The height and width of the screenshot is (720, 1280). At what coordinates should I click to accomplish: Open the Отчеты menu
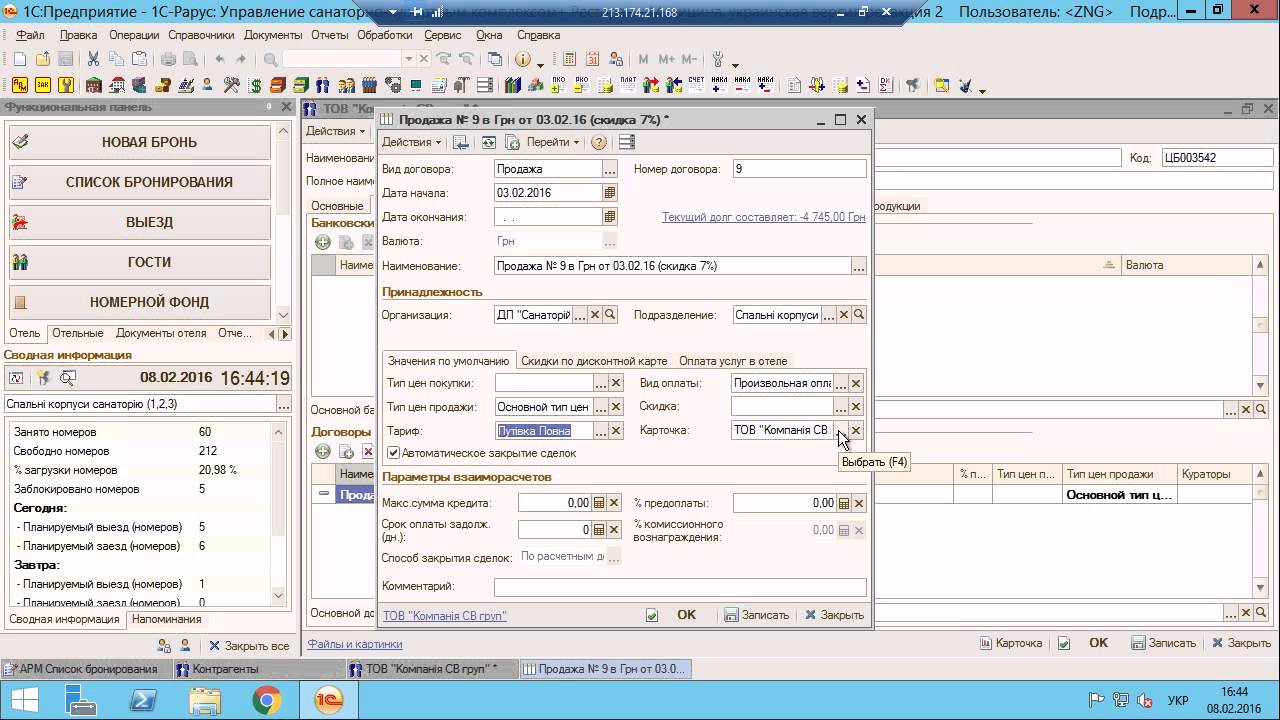pyautogui.click(x=329, y=34)
